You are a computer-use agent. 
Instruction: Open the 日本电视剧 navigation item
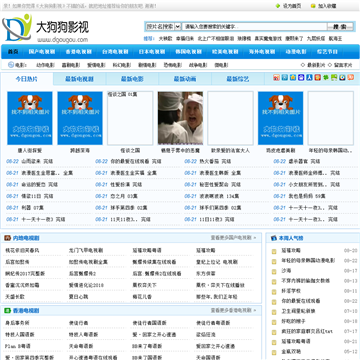pos(152,52)
